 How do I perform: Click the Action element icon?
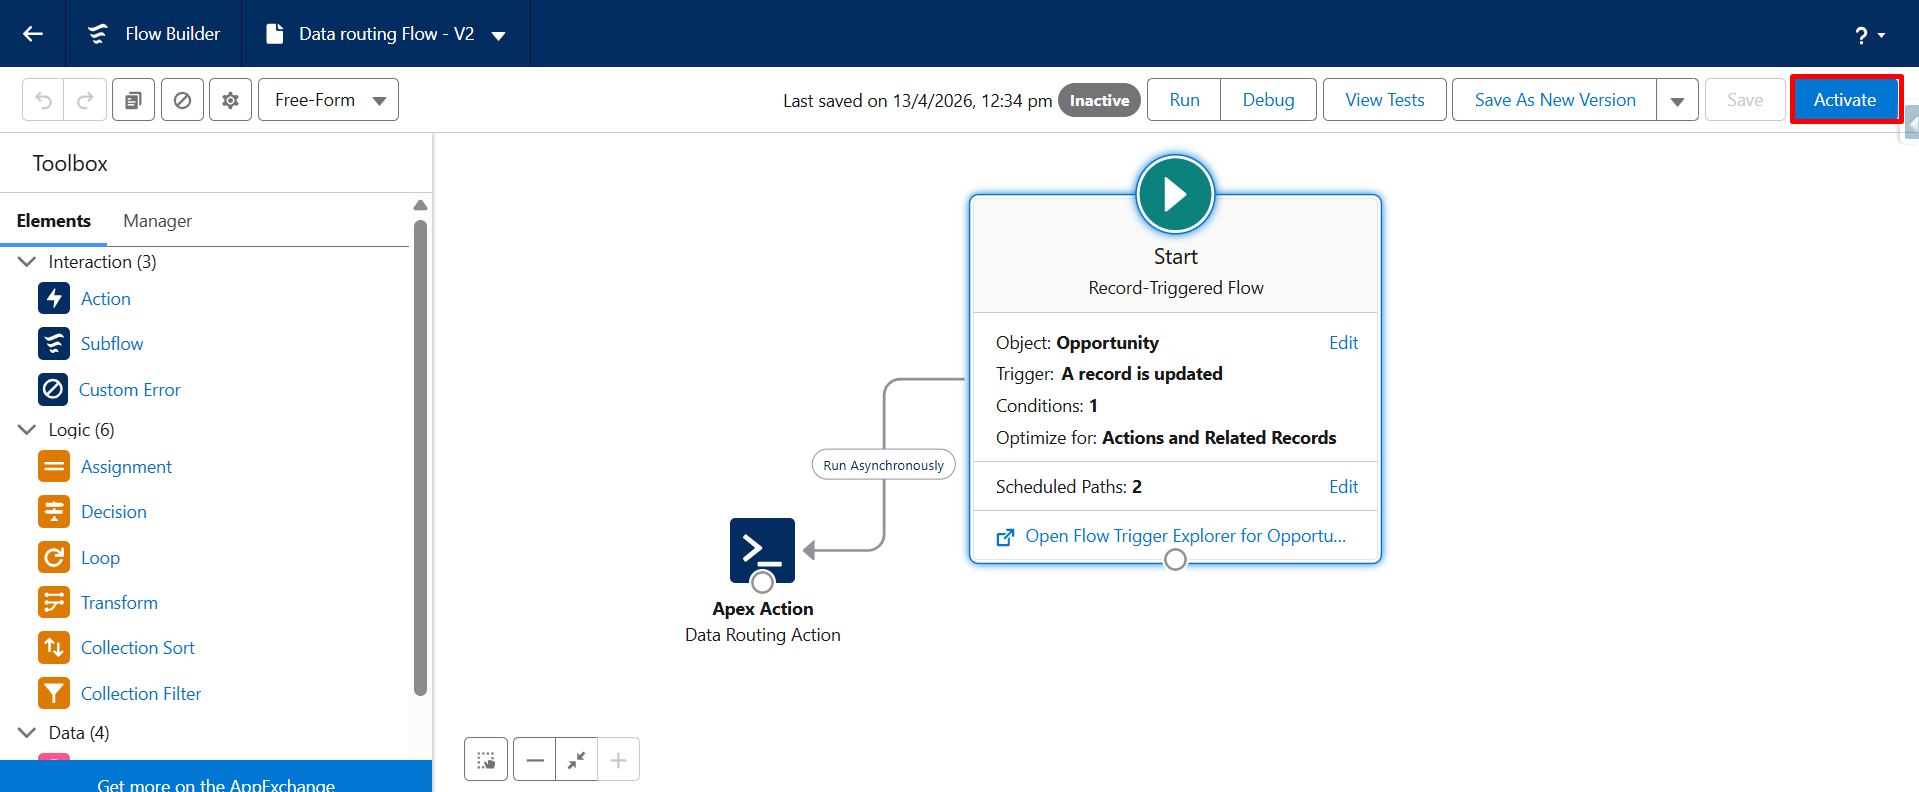pos(54,298)
